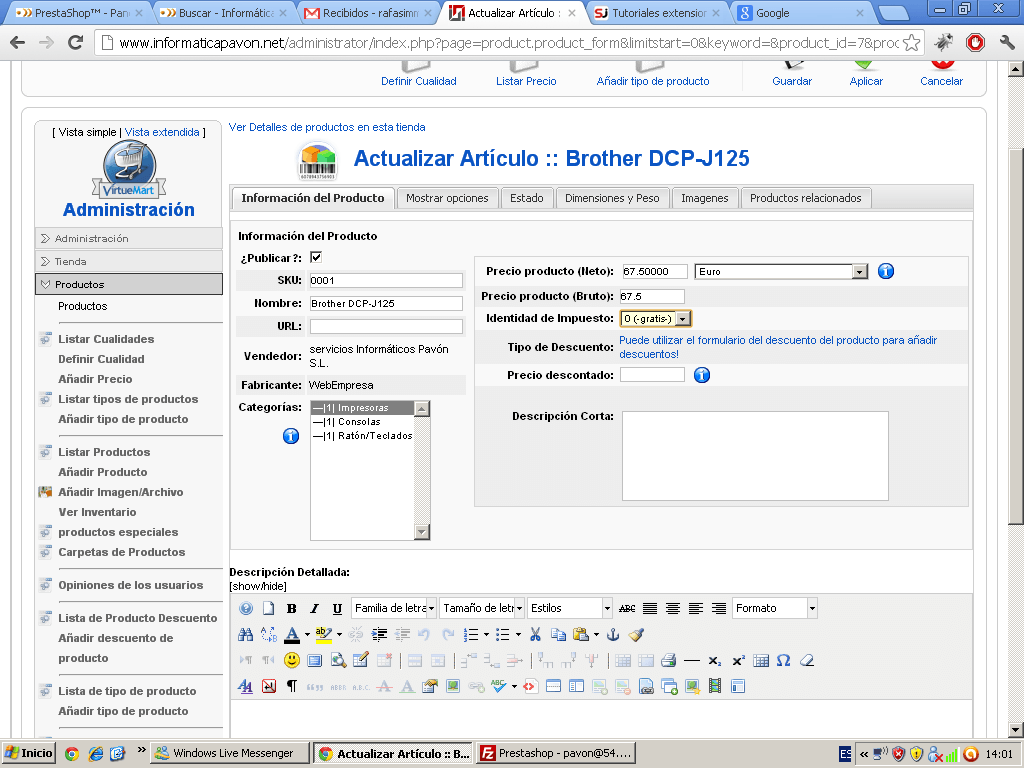The width and height of the screenshot is (1024, 768).
Task: Insert an emoticon smiley
Action: pyautogui.click(x=292, y=660)
